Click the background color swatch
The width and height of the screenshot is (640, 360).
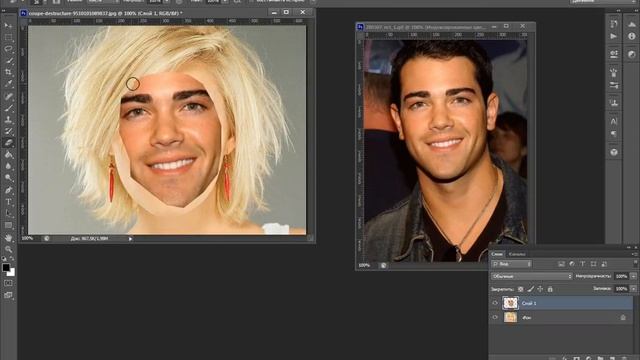(11, 272)
